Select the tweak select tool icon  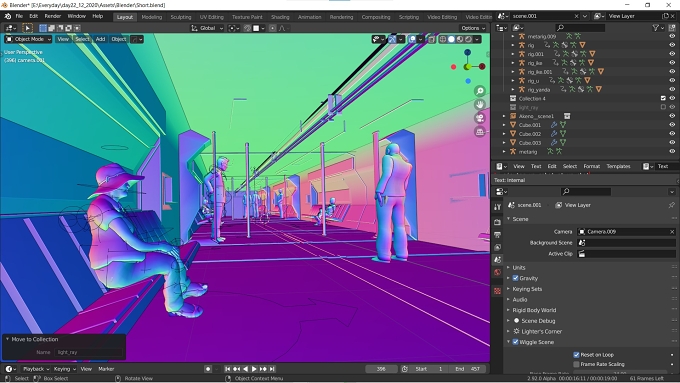point(27,28)
